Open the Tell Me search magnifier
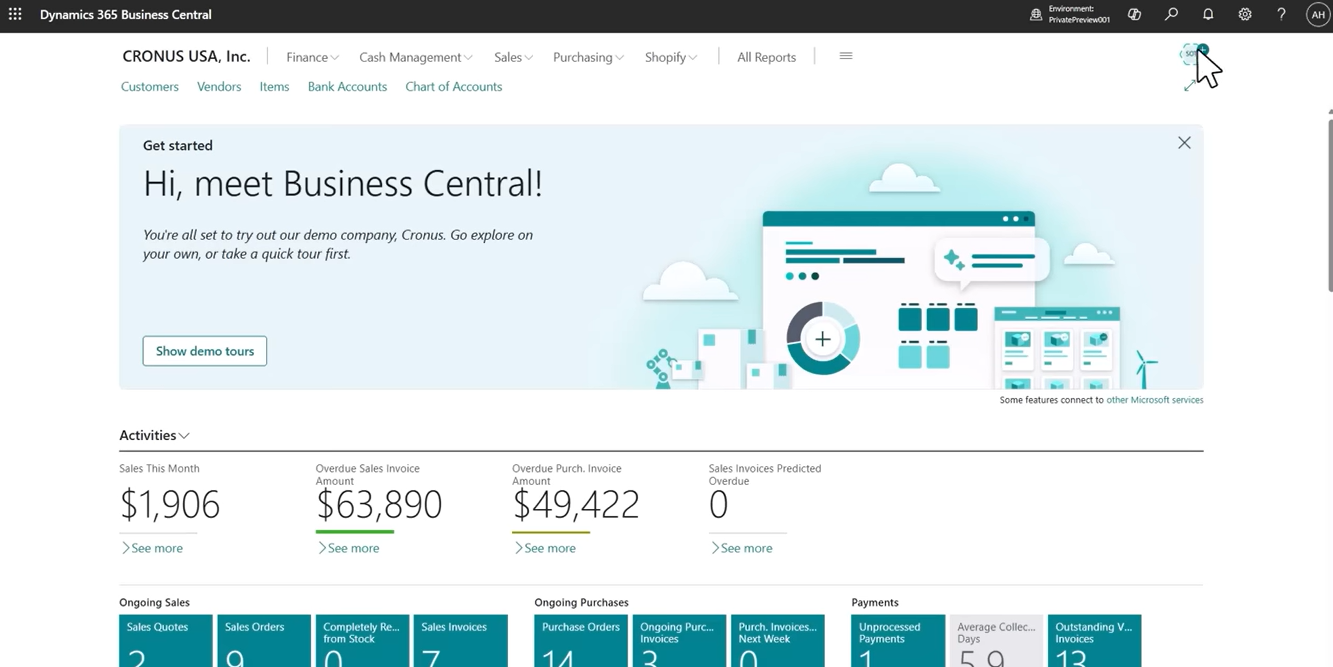 tap(1171, 14)
